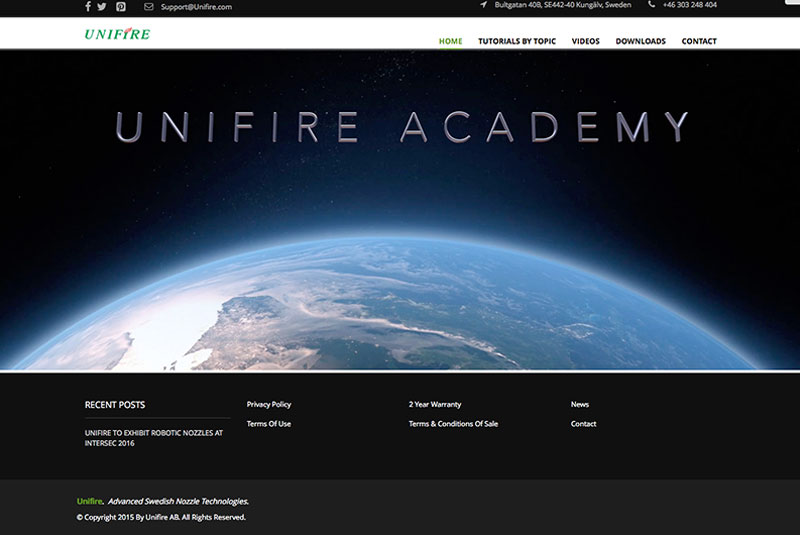Open the 2 Year Warranty link
Screen dimensions: 800x535
click(x=435, y=404)
